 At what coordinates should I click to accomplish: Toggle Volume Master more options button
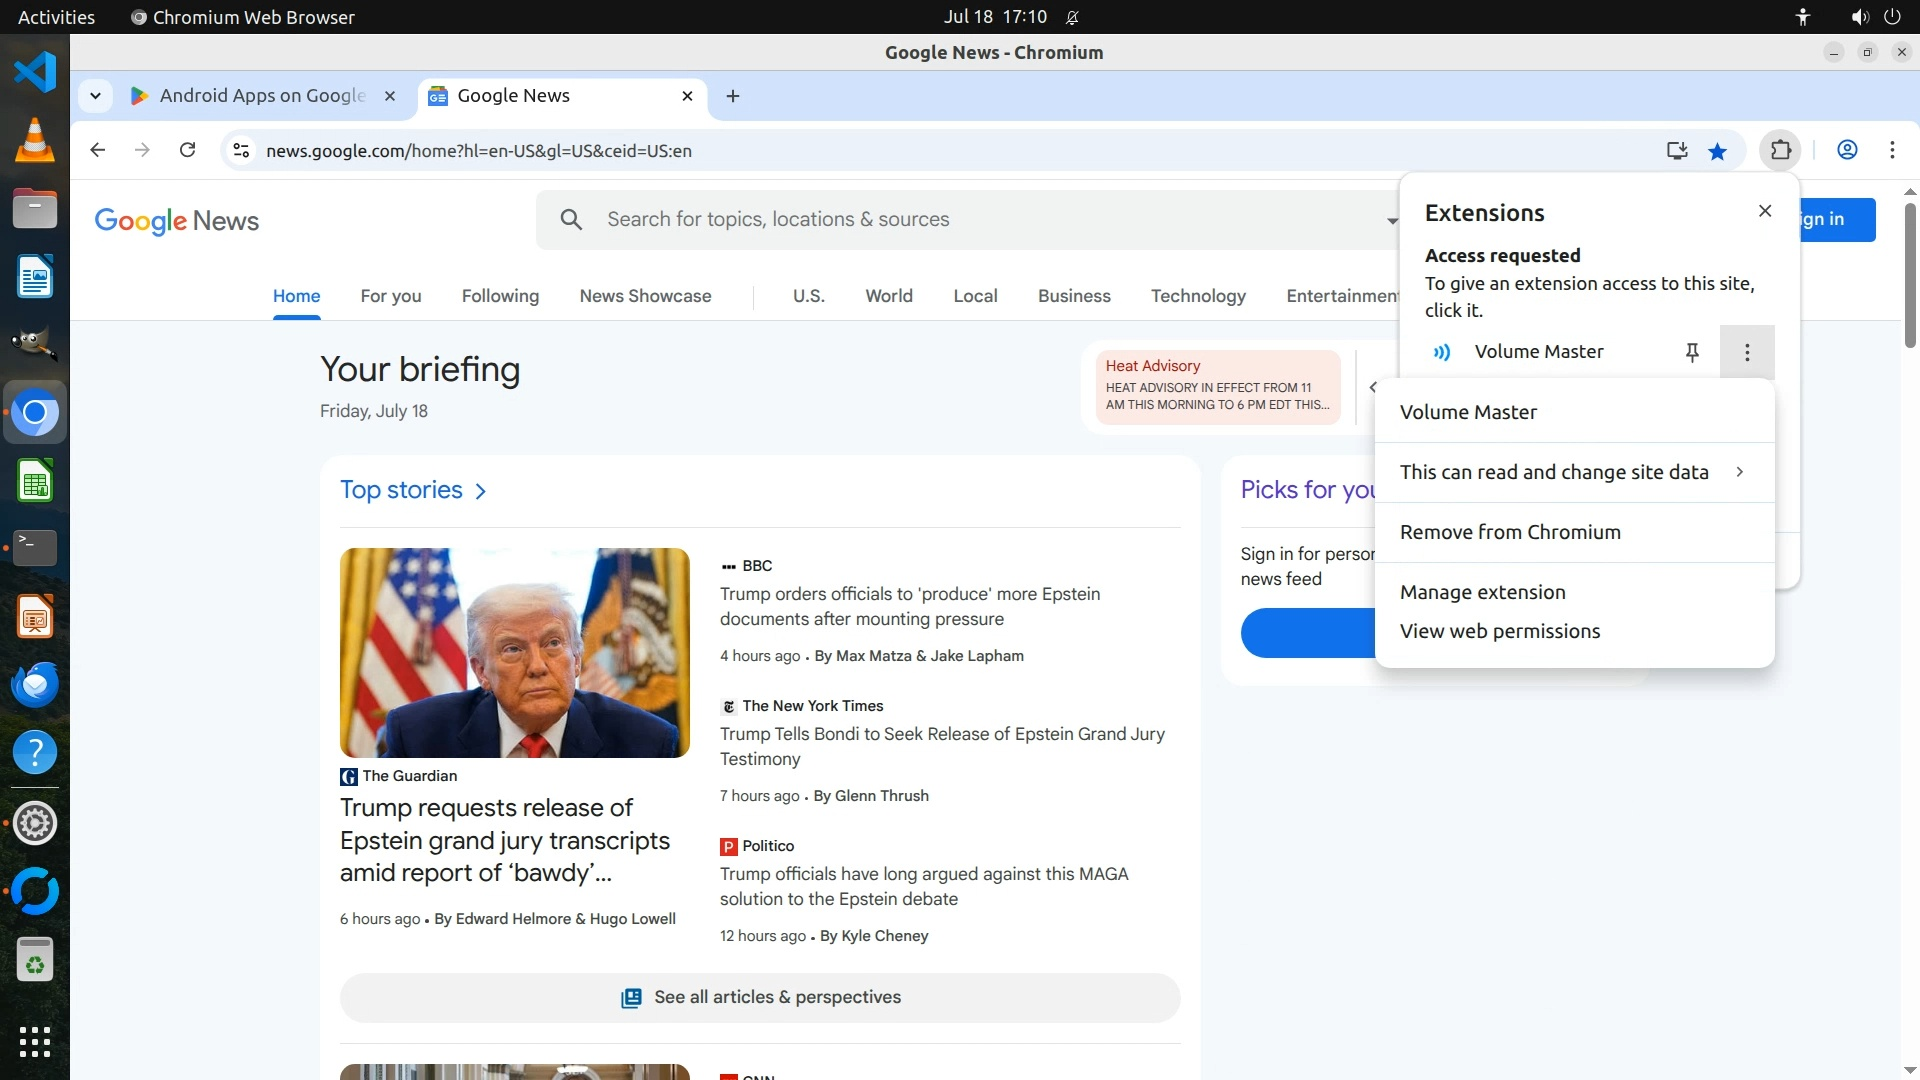[x=1747, y=352]
